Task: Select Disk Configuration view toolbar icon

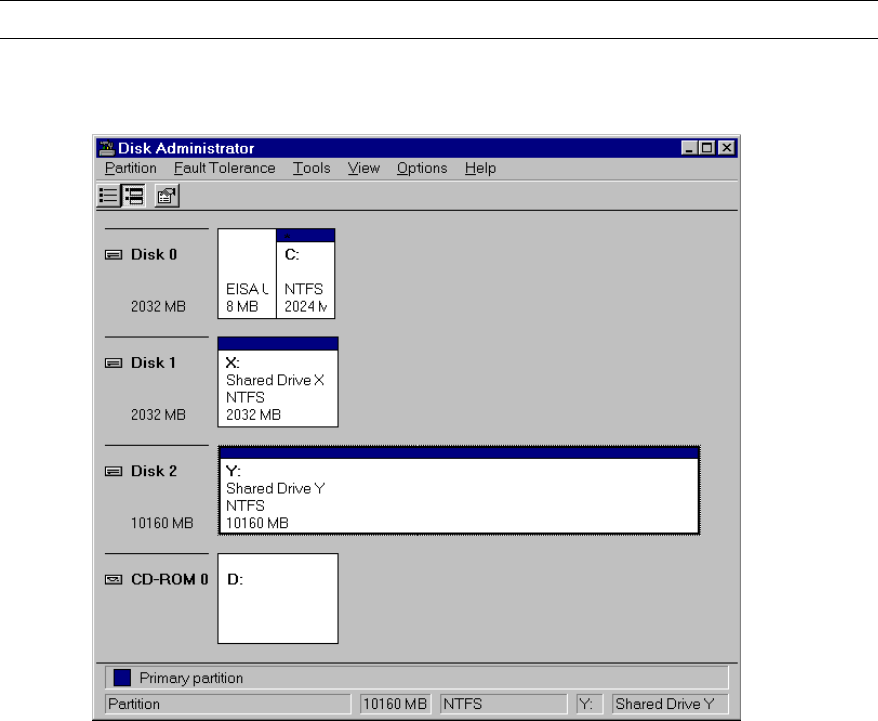Action: click(x=132, y=196)
